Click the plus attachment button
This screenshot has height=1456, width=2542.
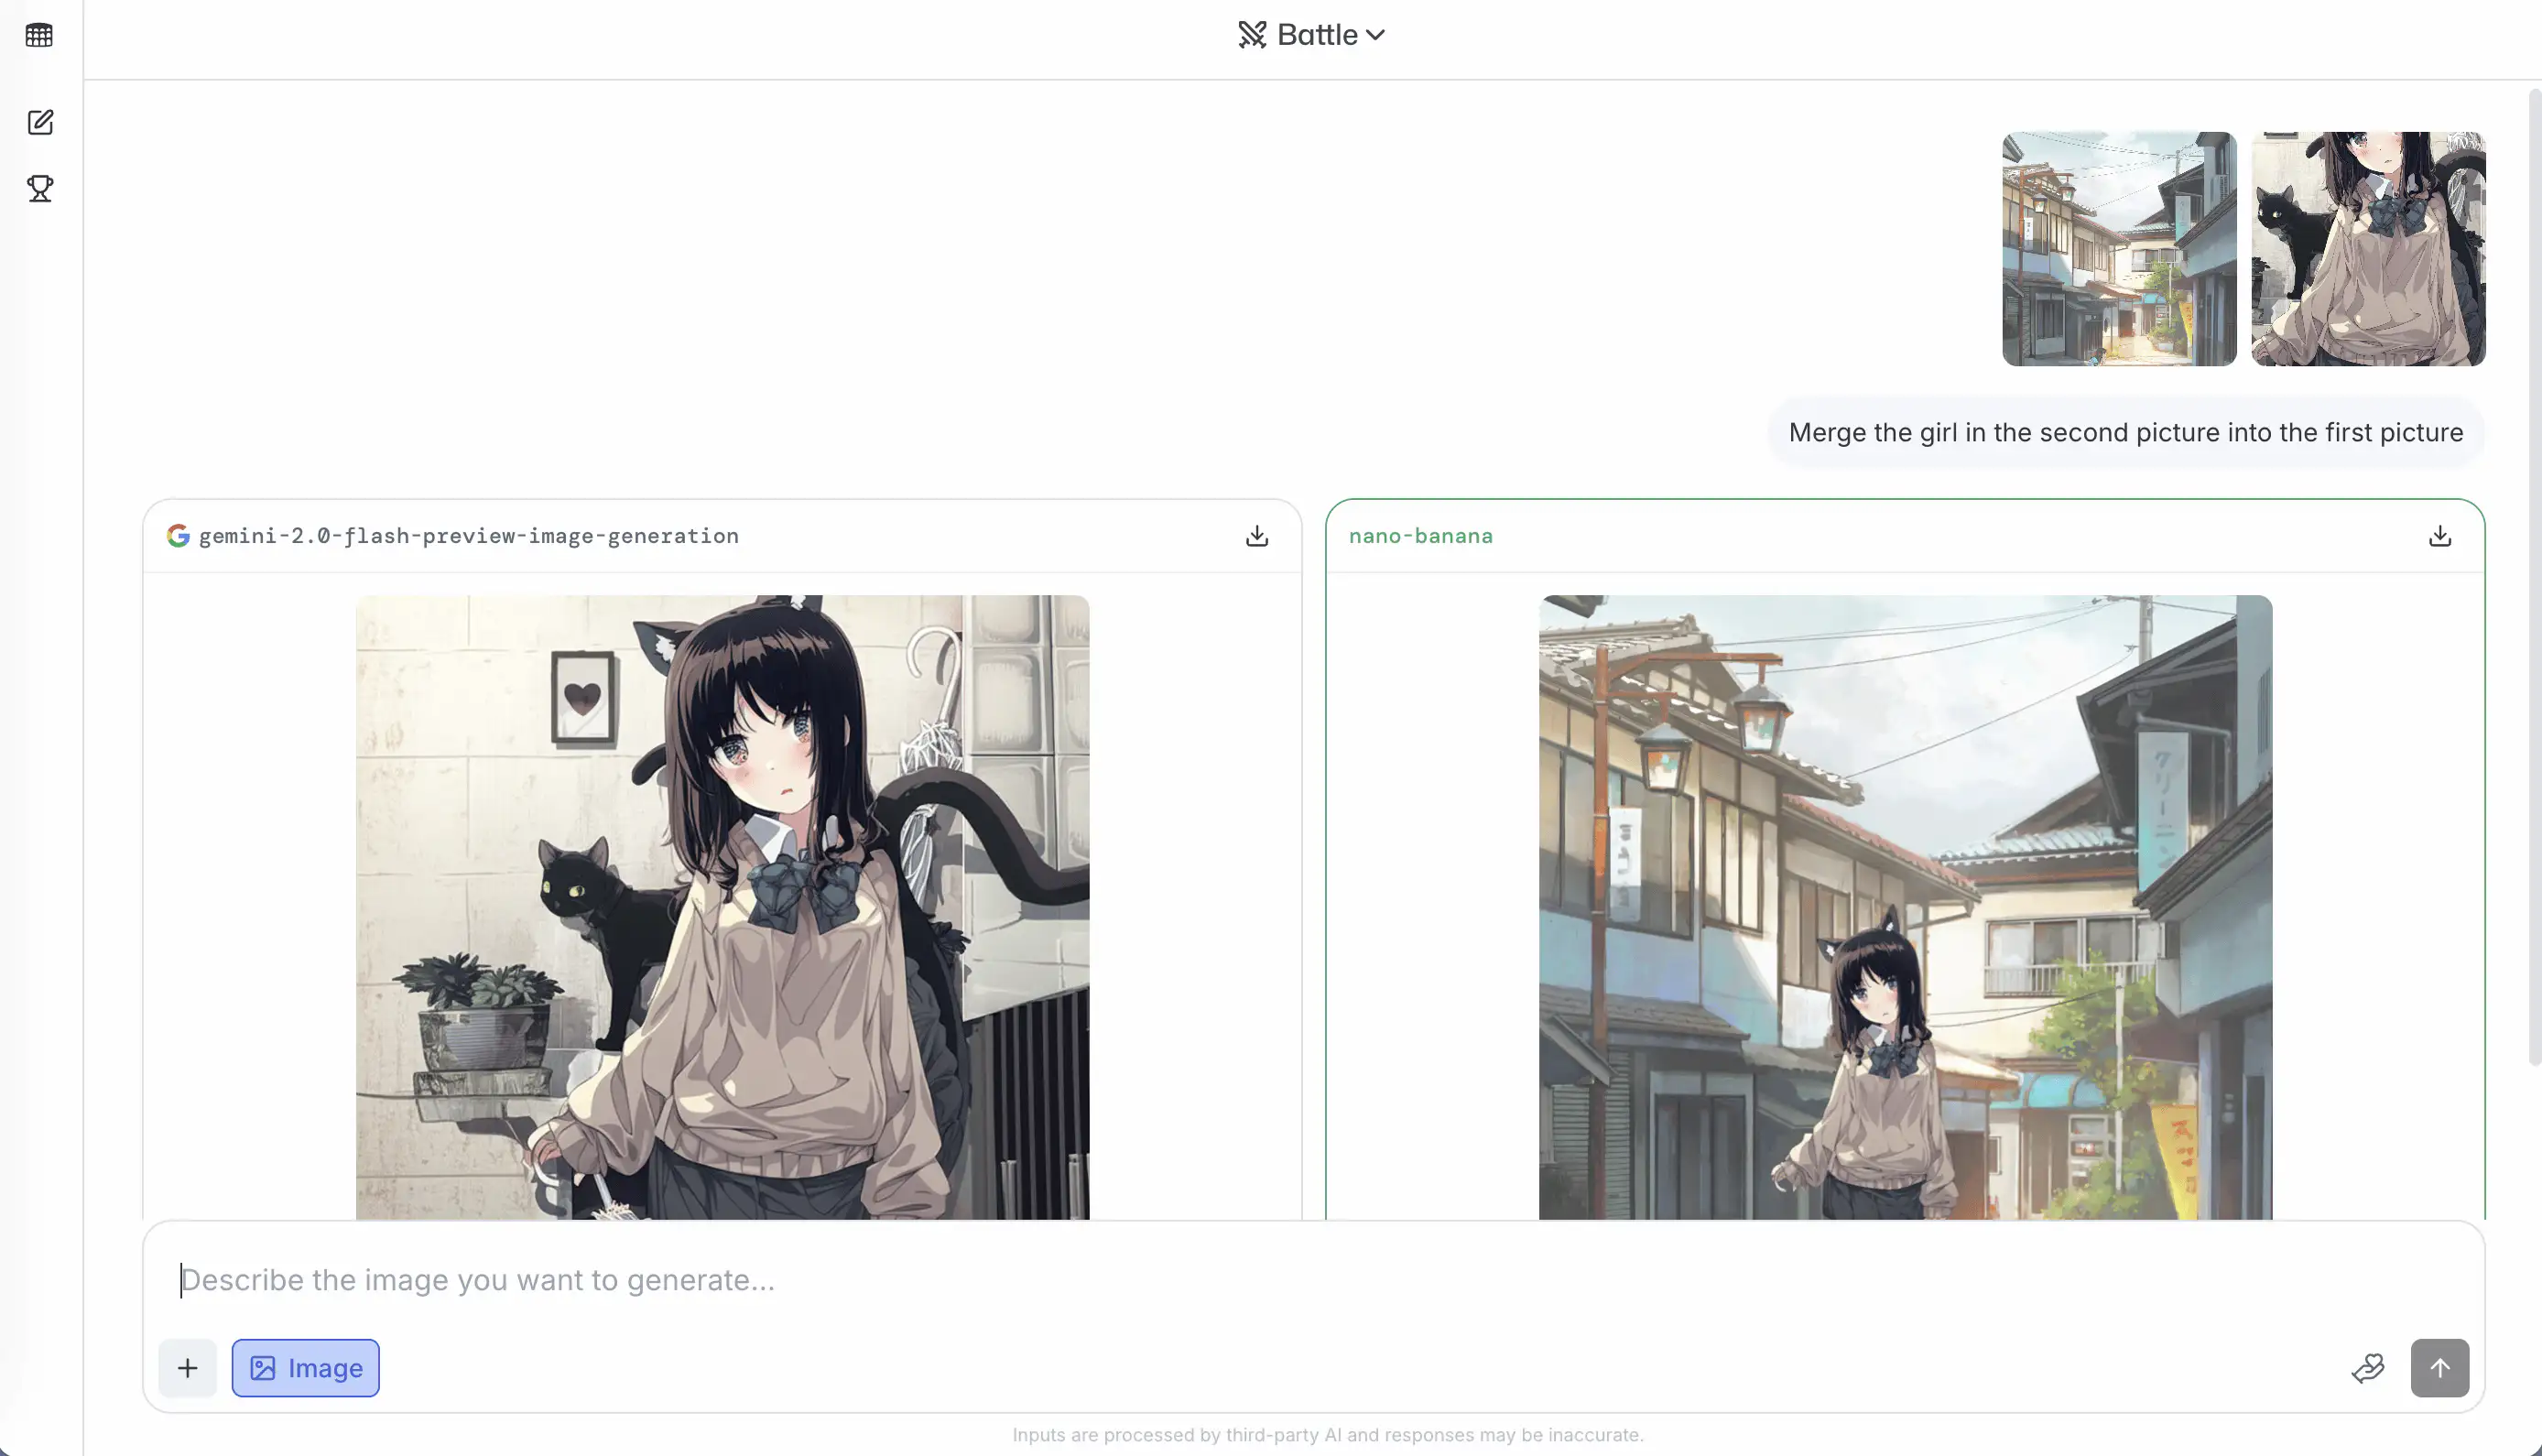[x=187, y=1367]
